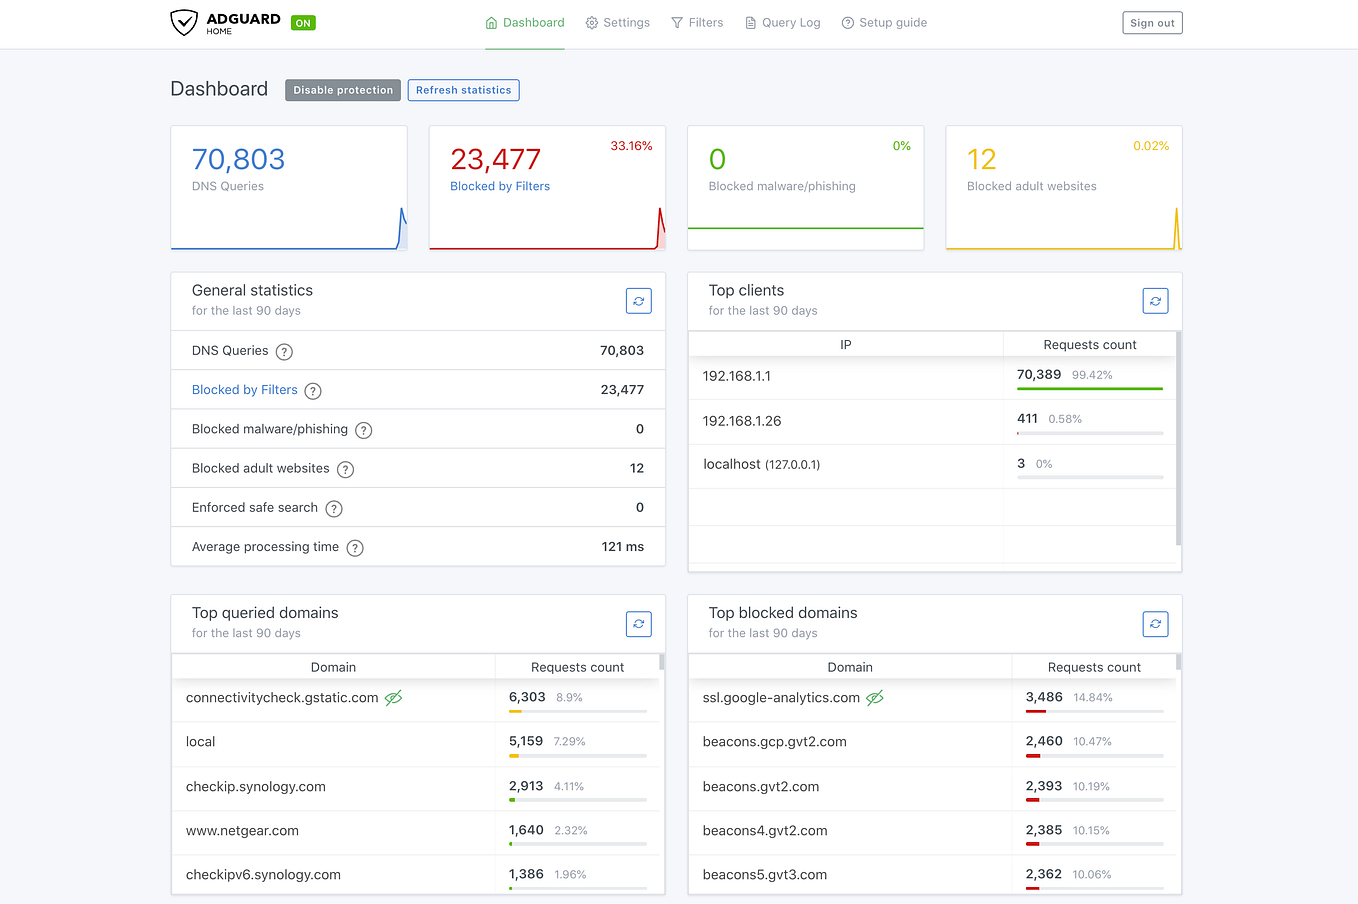Click eye-slash icon beside ssl.google-analytics.com
The height and width of the screenshot is (904, 1358).
click(x=875, y=698)
